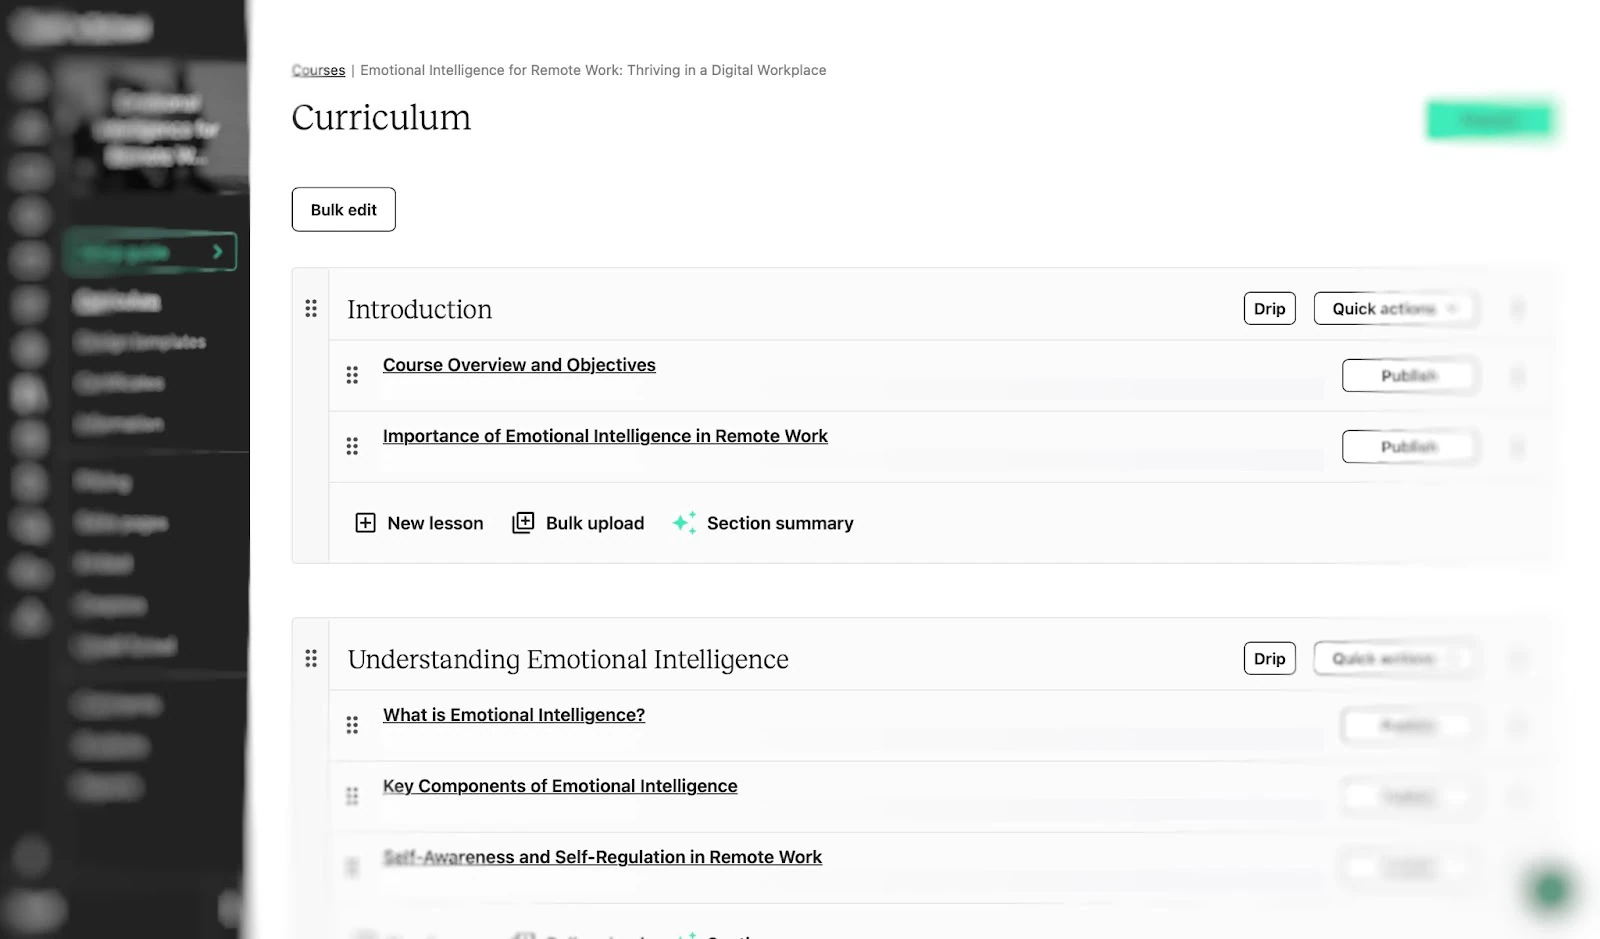Select drag handle for What is Emotional Intelligence?
This screenshot has height=939, width=1600.
click(352, 725)
